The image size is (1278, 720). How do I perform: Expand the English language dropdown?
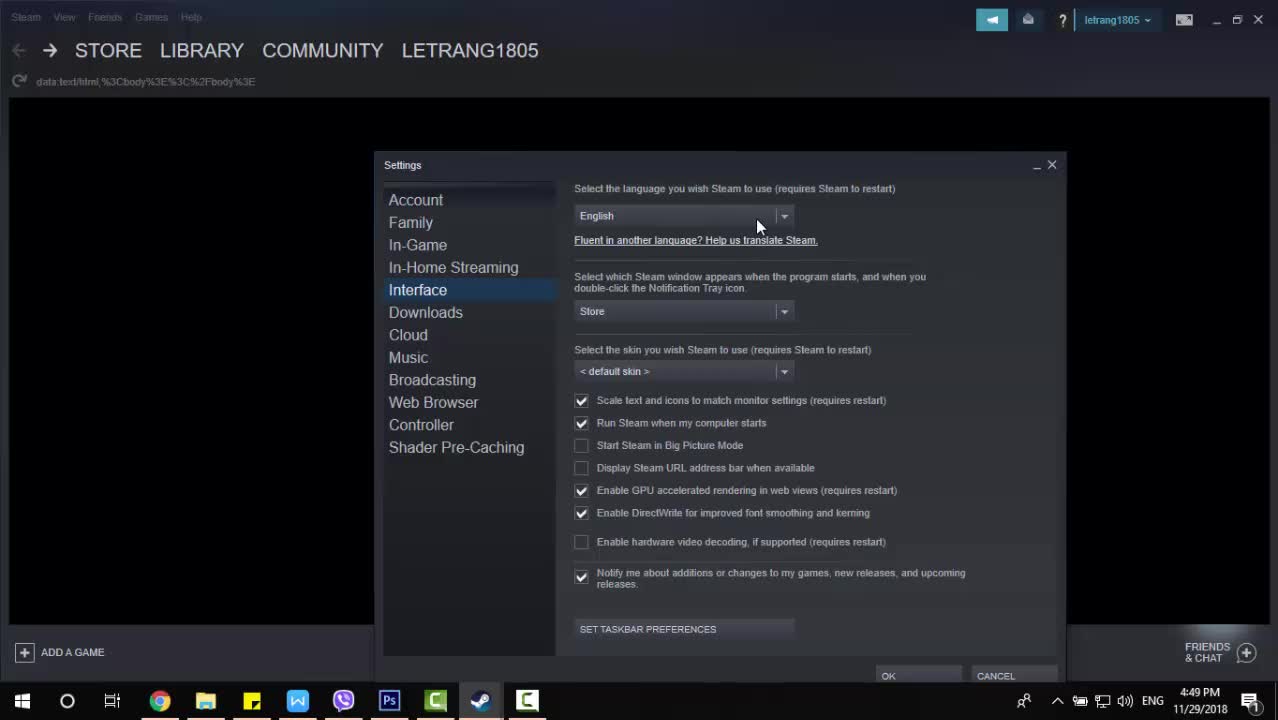(x=684, y=216)
